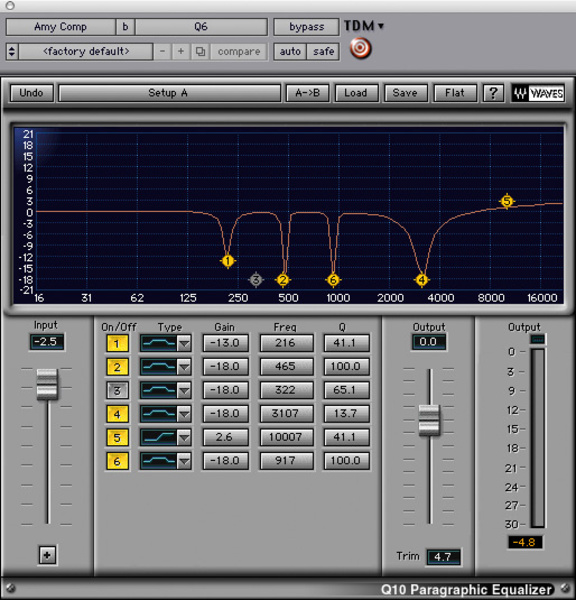Open the factory default preset menu
The width and height of the screenshot is (576, 600).
(x=86, y=51)
